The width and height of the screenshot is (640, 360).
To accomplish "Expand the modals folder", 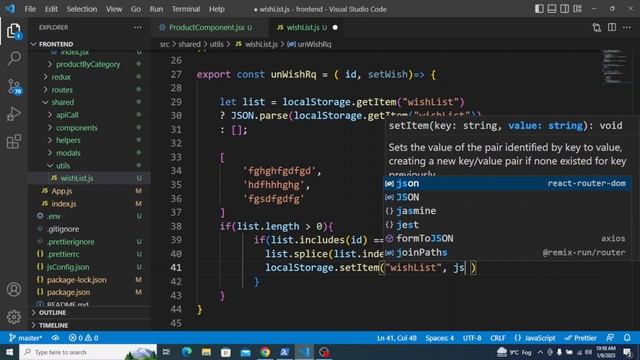I will click(68, 153).
